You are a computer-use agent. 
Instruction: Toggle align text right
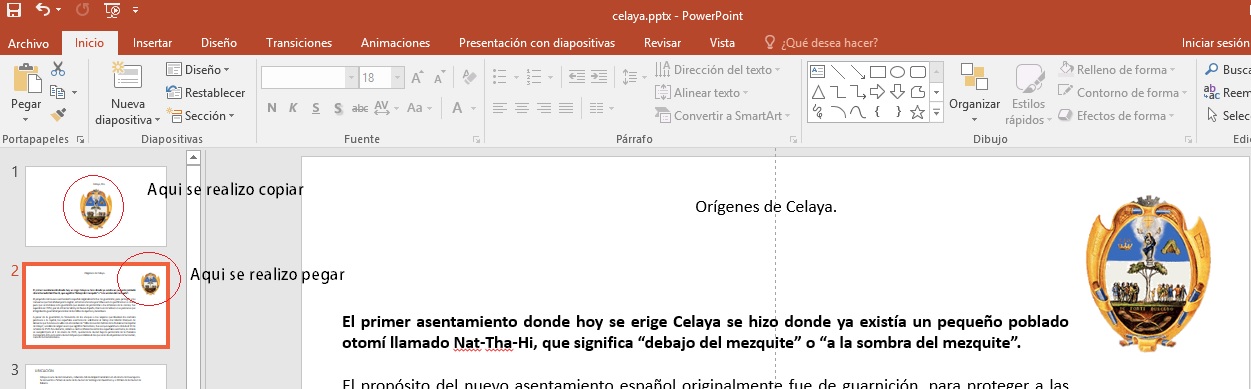click(x=544, y=108)
